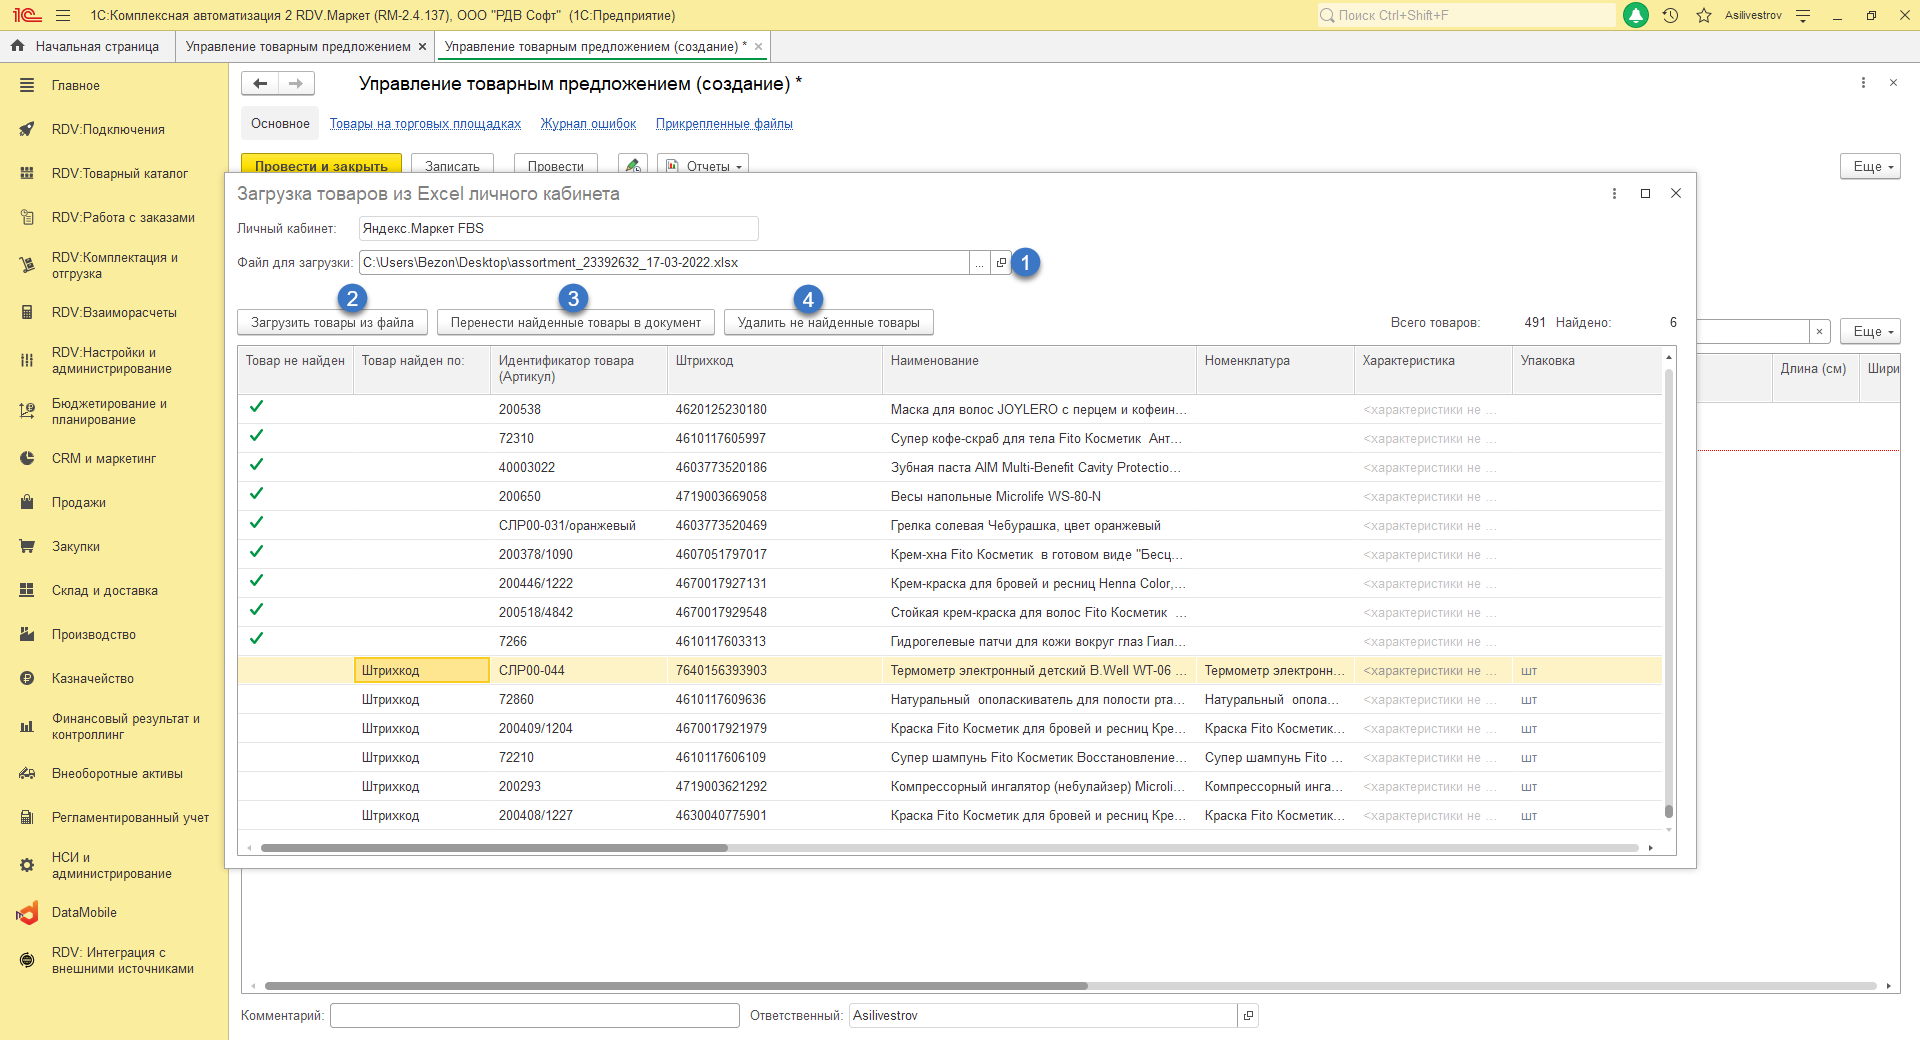The height and width of the screenshot is (1040, 1920).
Task: Open DataMobile section in sidebar
Action: pyautogui.click(x=84, y=913)
